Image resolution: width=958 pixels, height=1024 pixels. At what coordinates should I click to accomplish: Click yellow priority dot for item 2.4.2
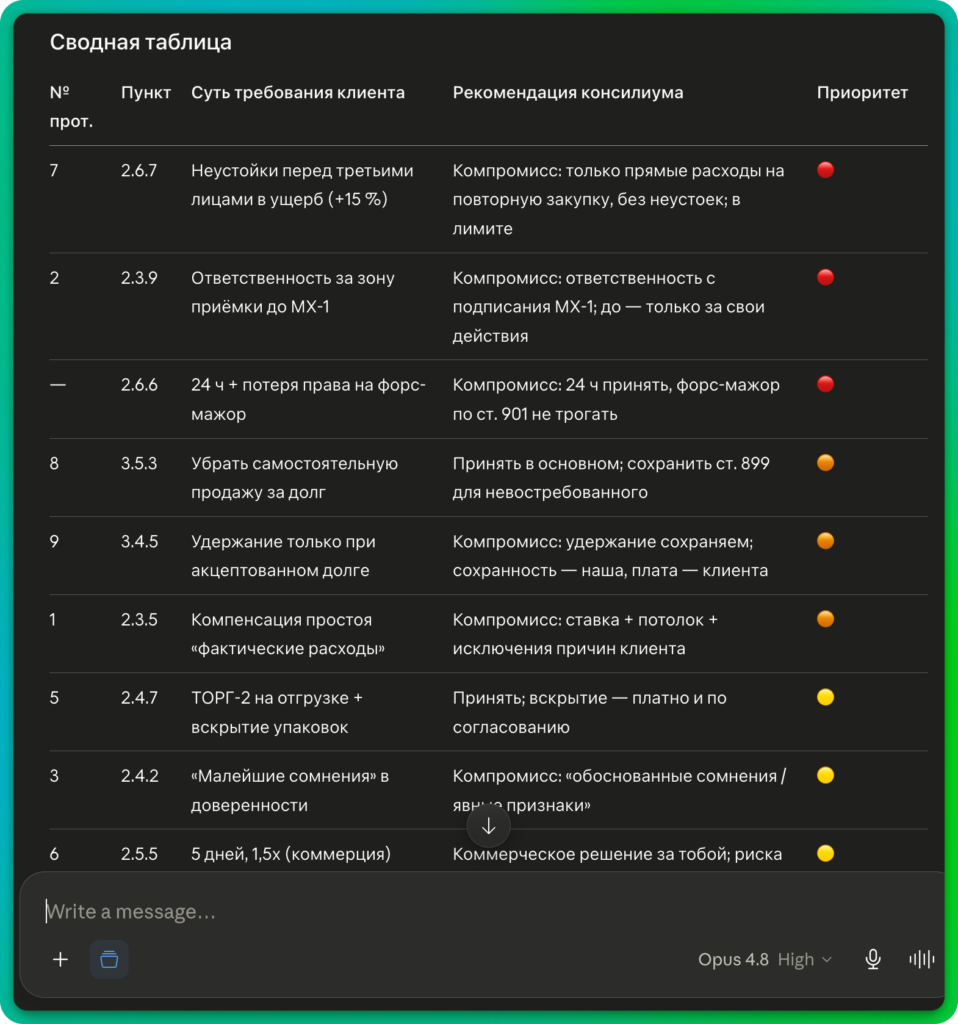(x=825, y=776)
